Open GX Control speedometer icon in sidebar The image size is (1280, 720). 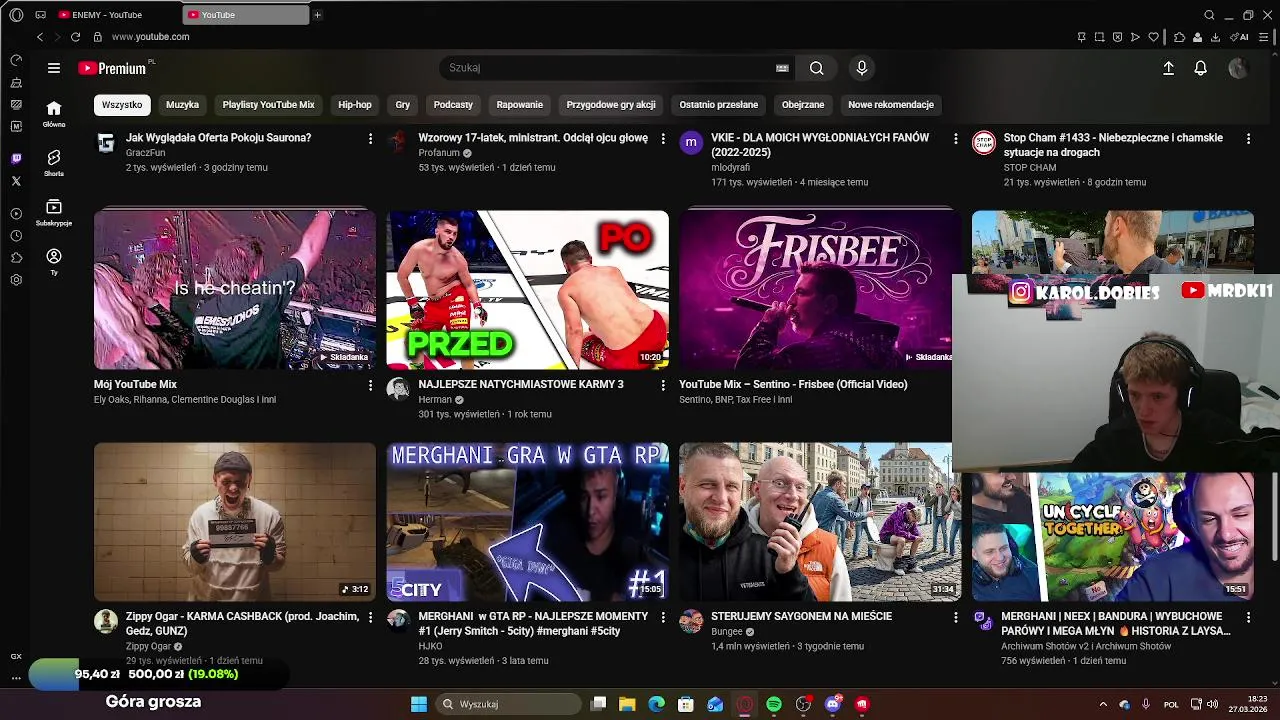point(16,60)
